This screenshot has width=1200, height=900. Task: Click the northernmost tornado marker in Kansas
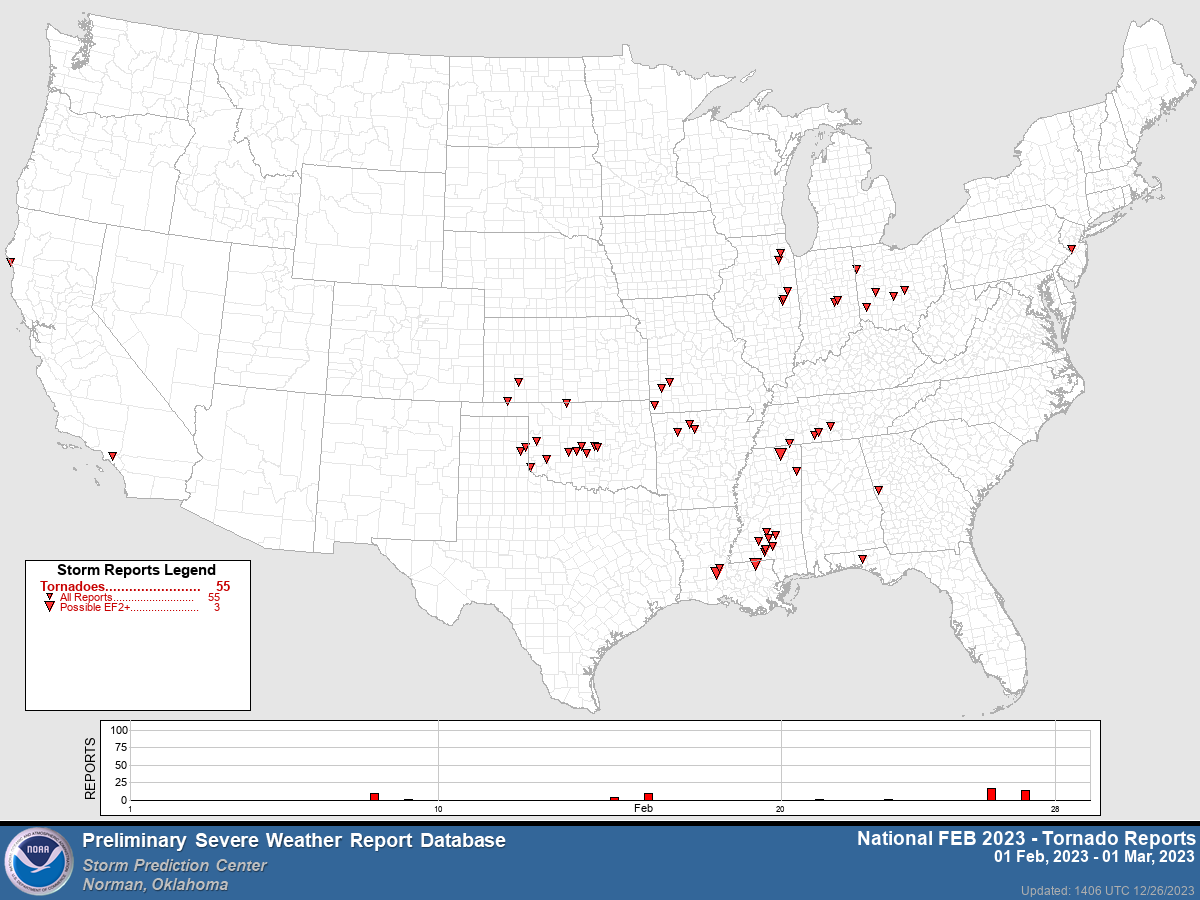click(518, 382)
